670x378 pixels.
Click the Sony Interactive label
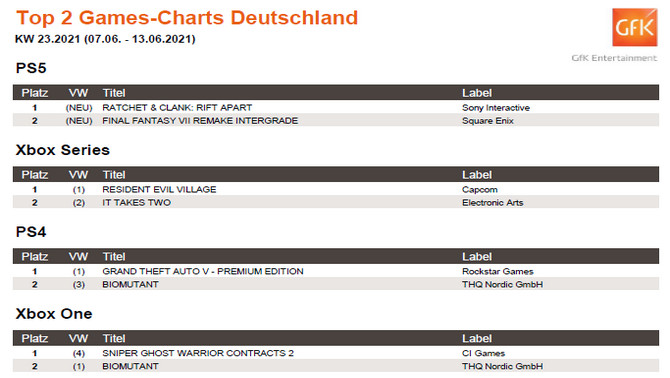496,108
